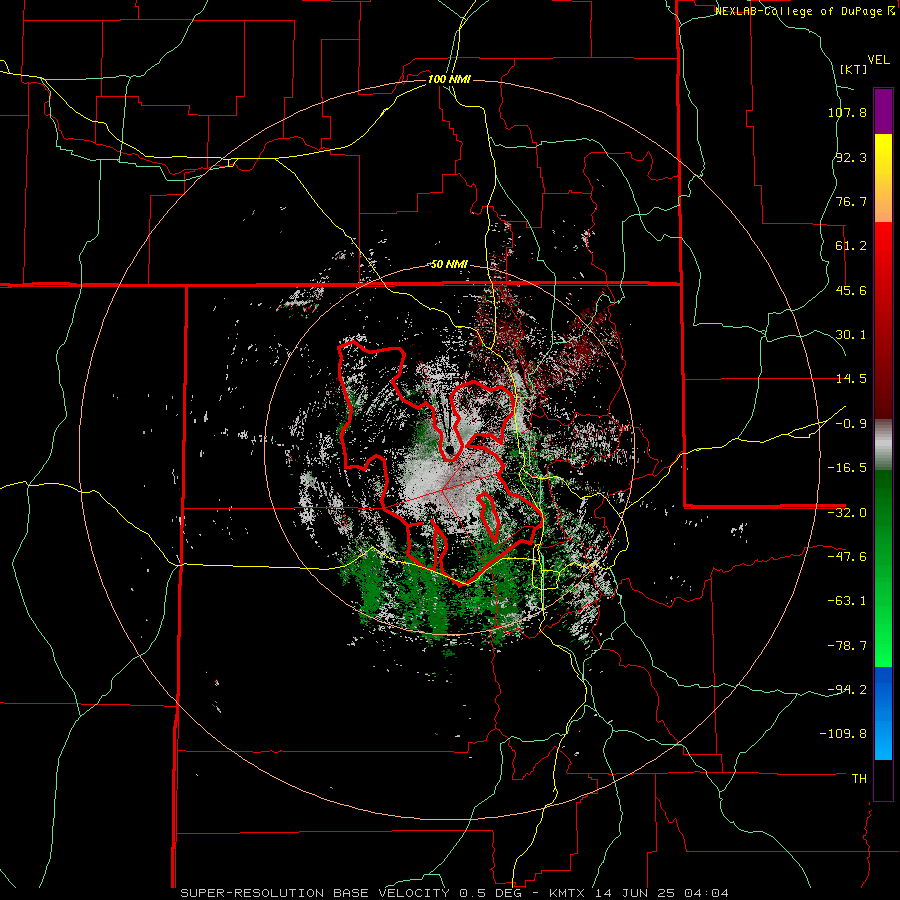Click the blue segment of velocity color bar

883,713
